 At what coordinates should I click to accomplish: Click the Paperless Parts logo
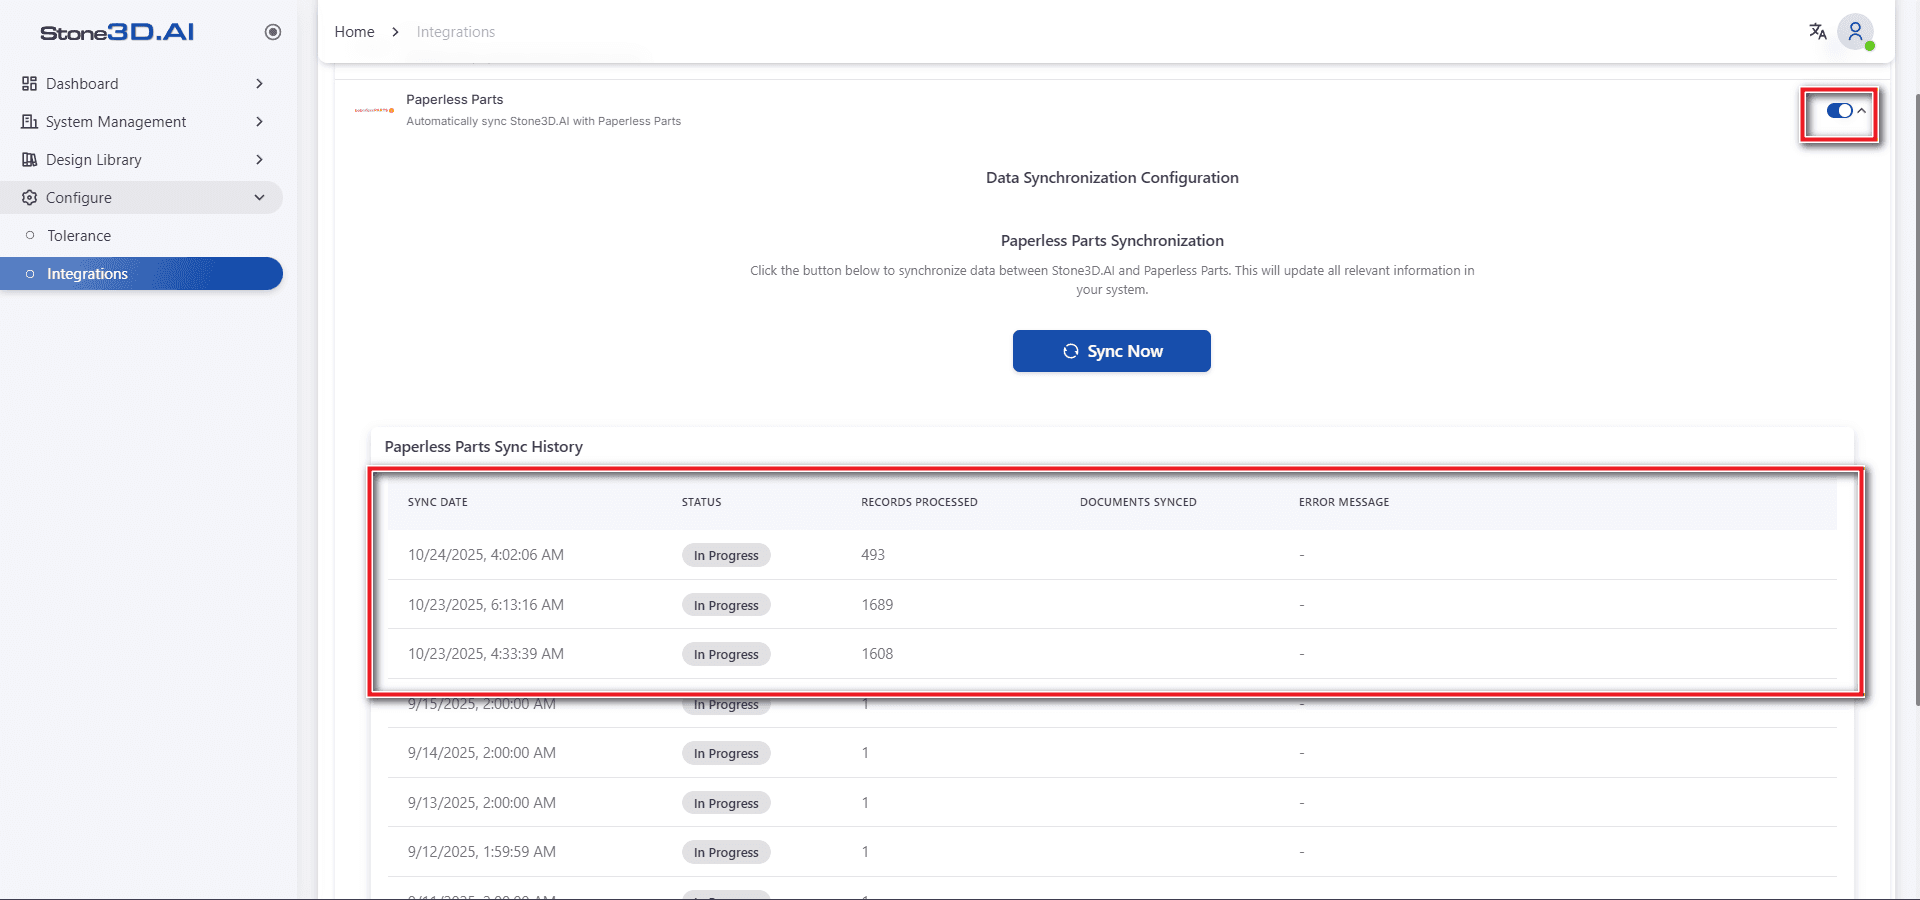375,110
